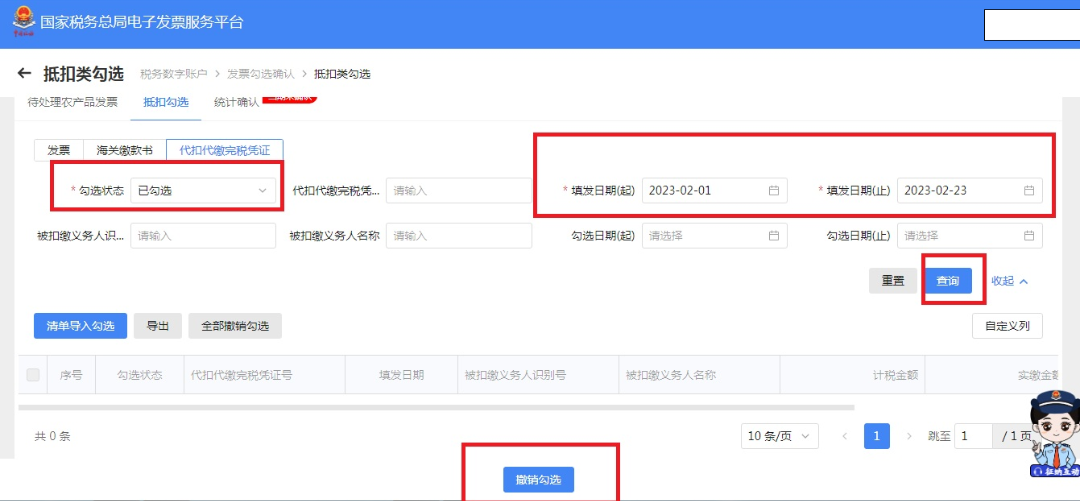Open calendar icon in 勾选日期(止) field
The width and height of the screenshot is (1080, 501).
pyautogui.click(x=1029, y=236)
